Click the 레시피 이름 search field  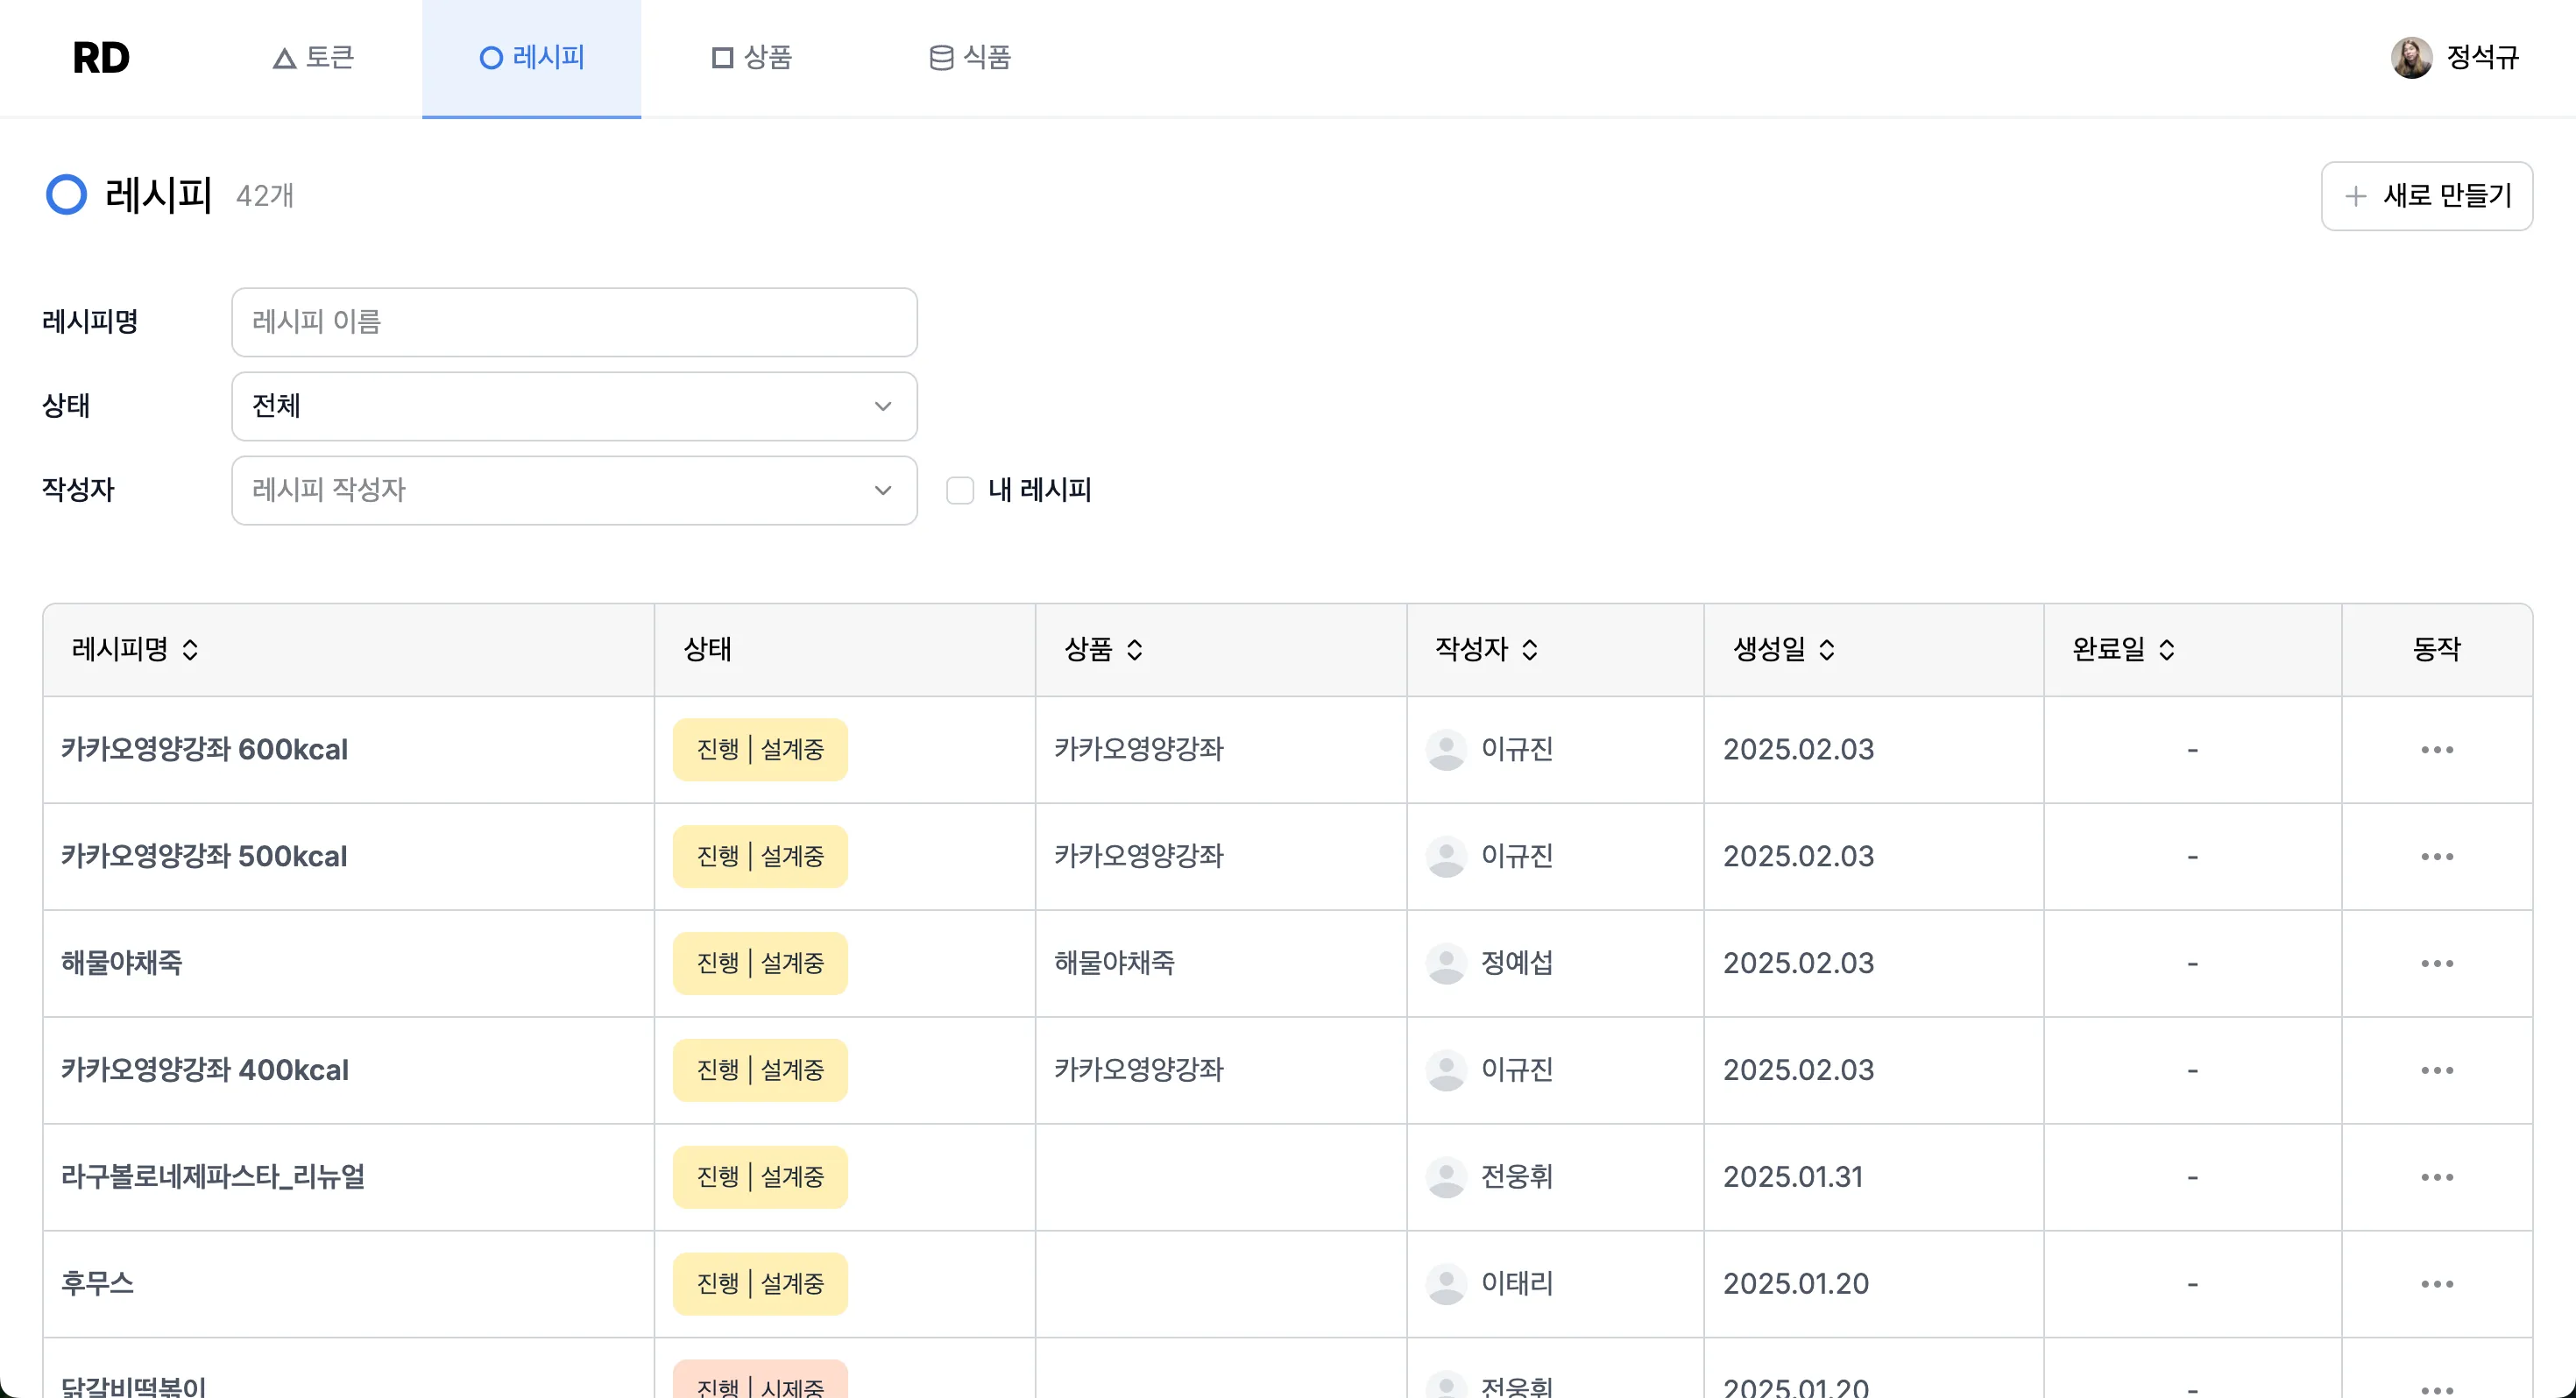click(x=574, y=322)
